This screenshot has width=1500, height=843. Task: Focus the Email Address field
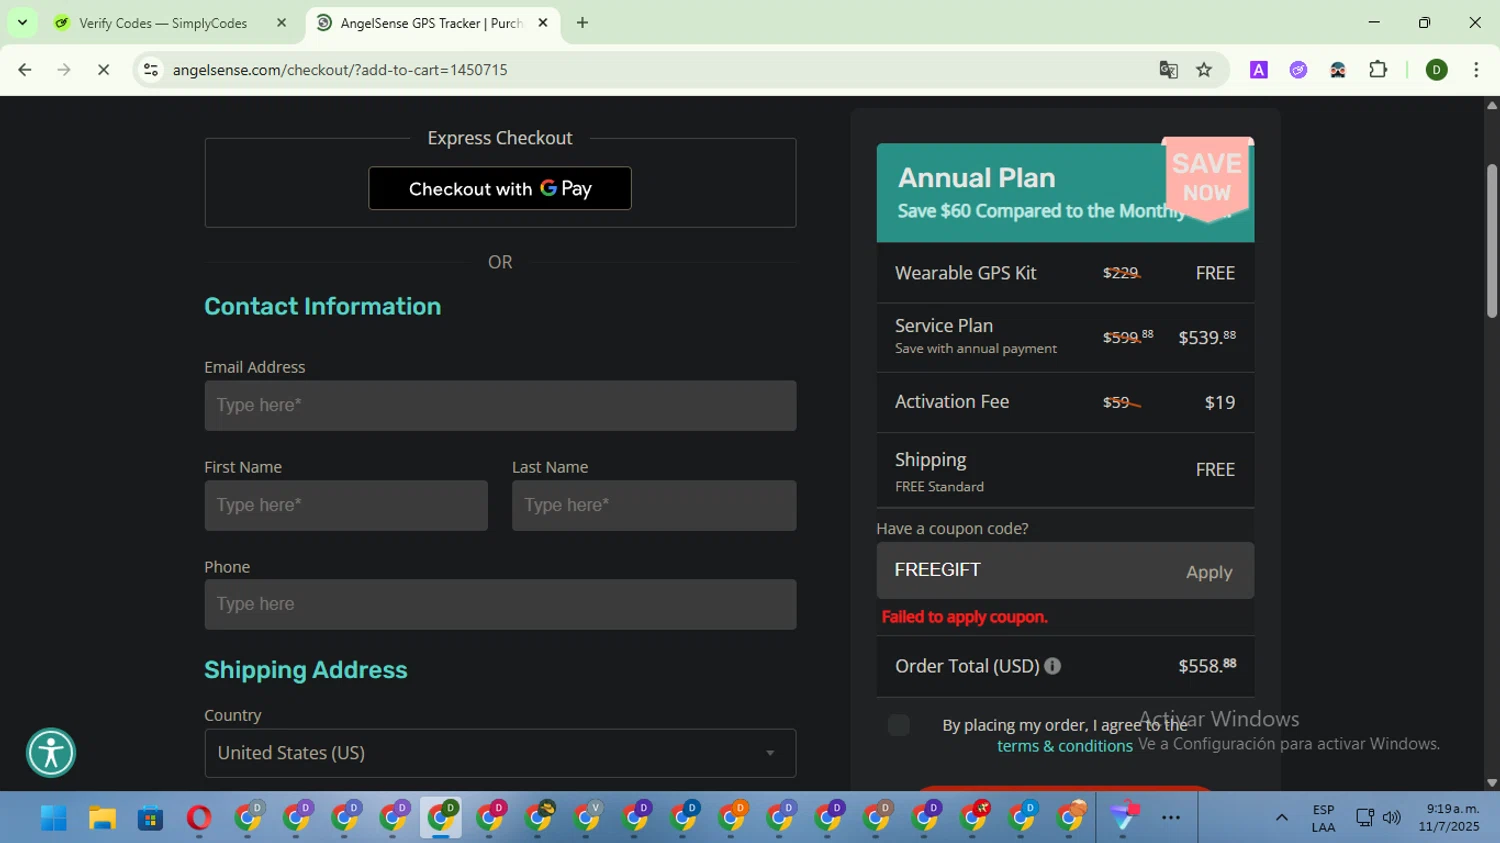500,405
